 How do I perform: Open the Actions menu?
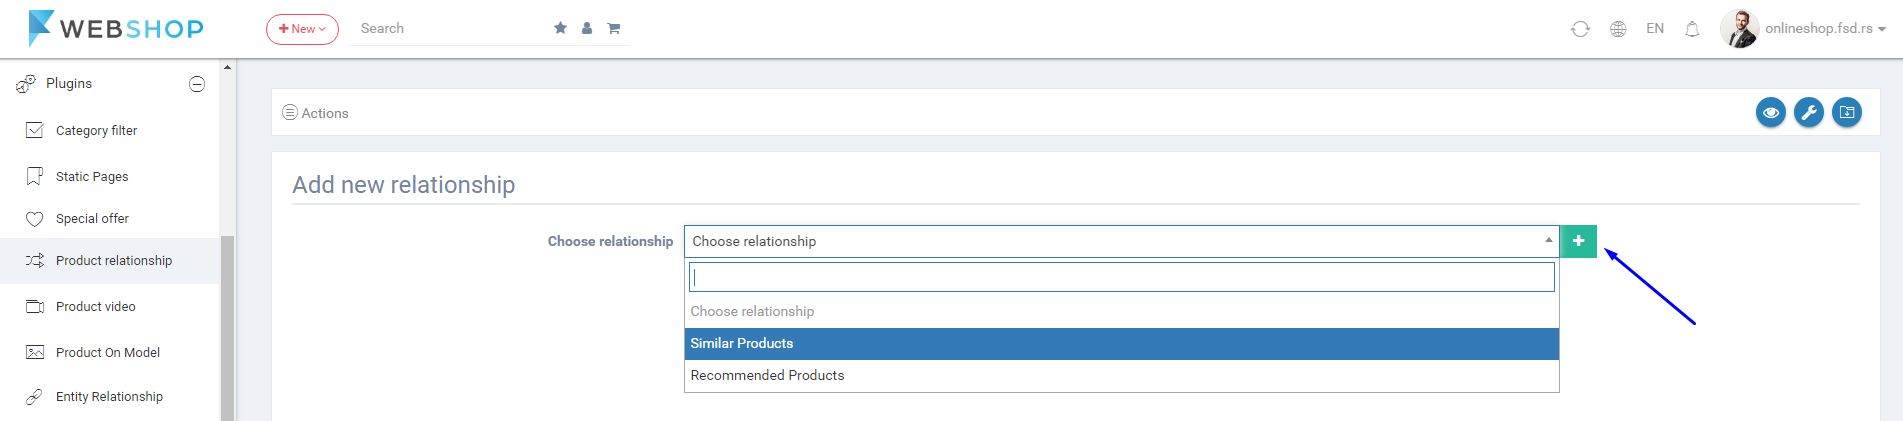pyautogui.click(x=315, y=113)
